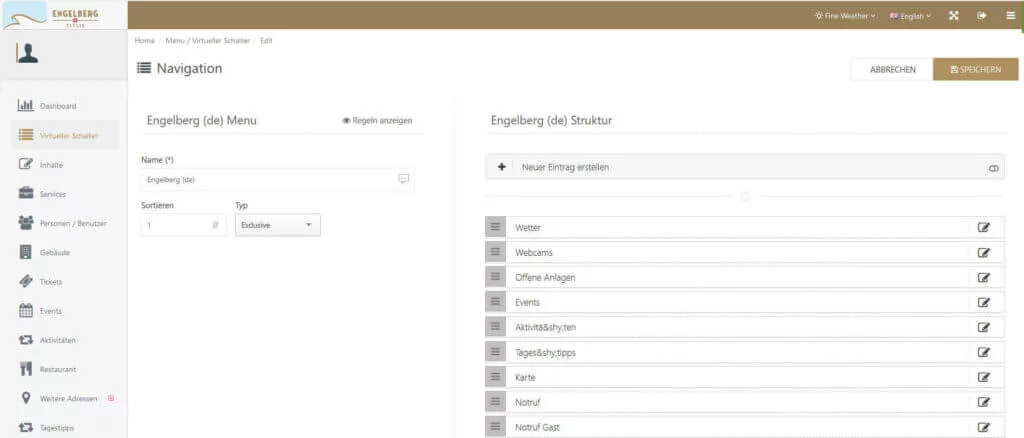The image size is (1024, 438).
Task: Click the plus icon for Neuer Eintrag
Action: (501, 167)
